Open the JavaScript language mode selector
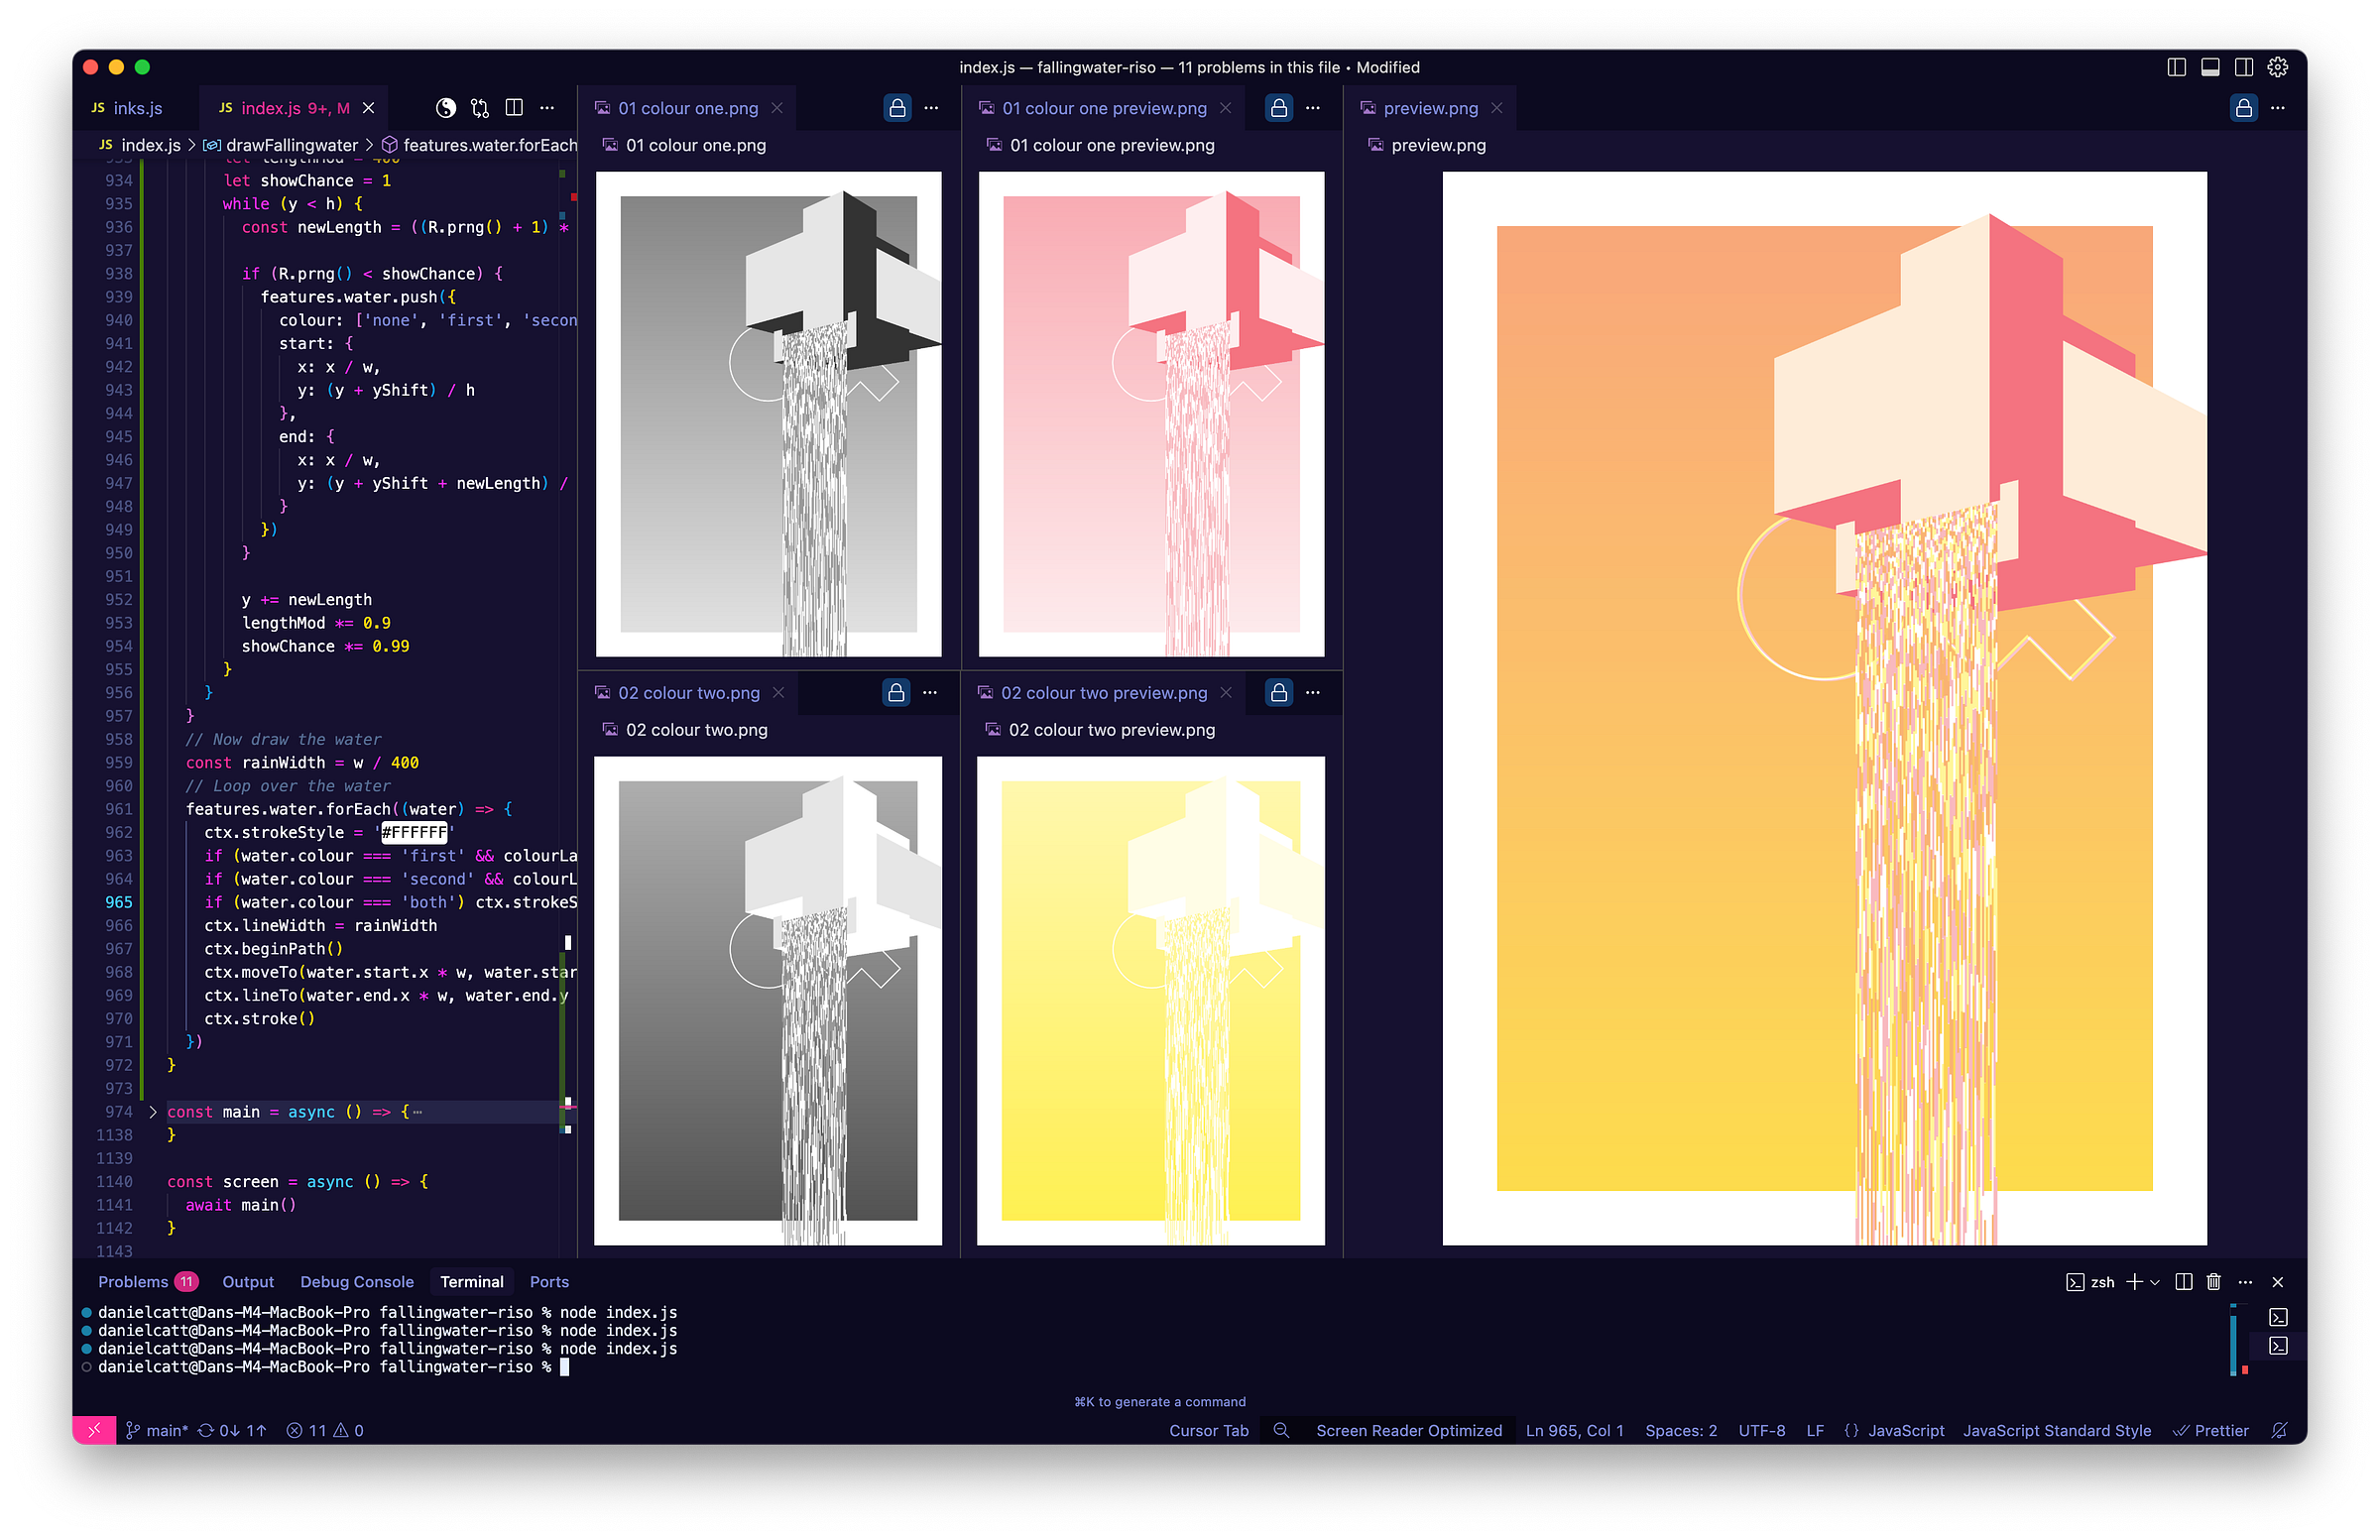Screen dimensions: 2380x1540 (x=1905, y=1431)
